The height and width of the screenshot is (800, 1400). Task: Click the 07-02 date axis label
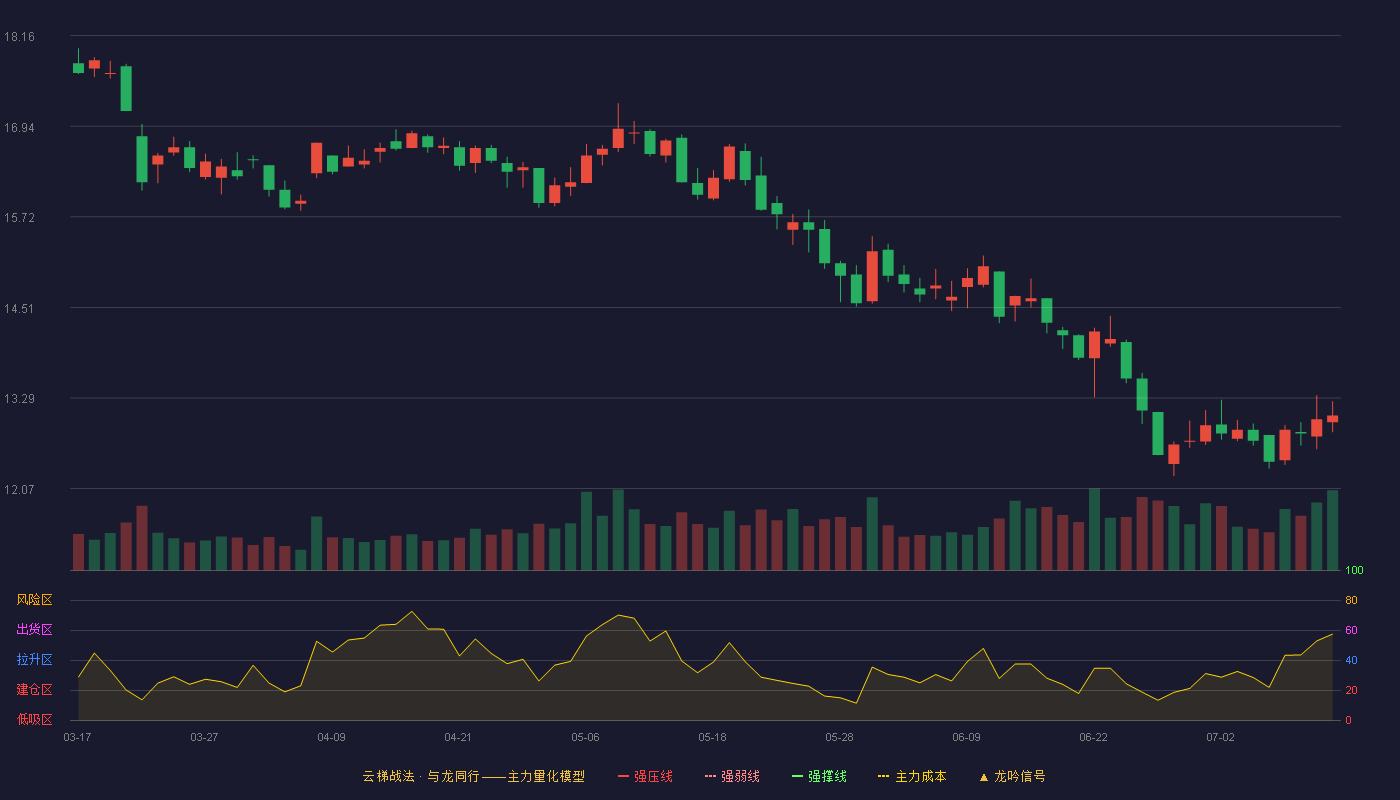pos(1220,737)
